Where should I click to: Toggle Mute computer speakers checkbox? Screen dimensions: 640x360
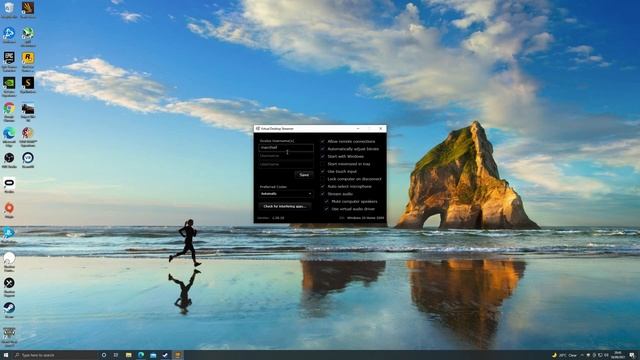(x=327, y=201)
